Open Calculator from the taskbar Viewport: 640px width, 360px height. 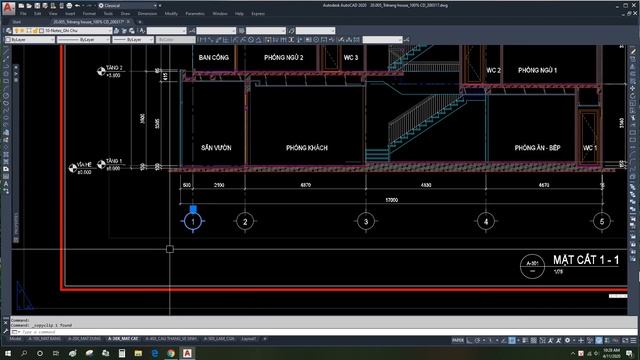(x=122, y=353)
